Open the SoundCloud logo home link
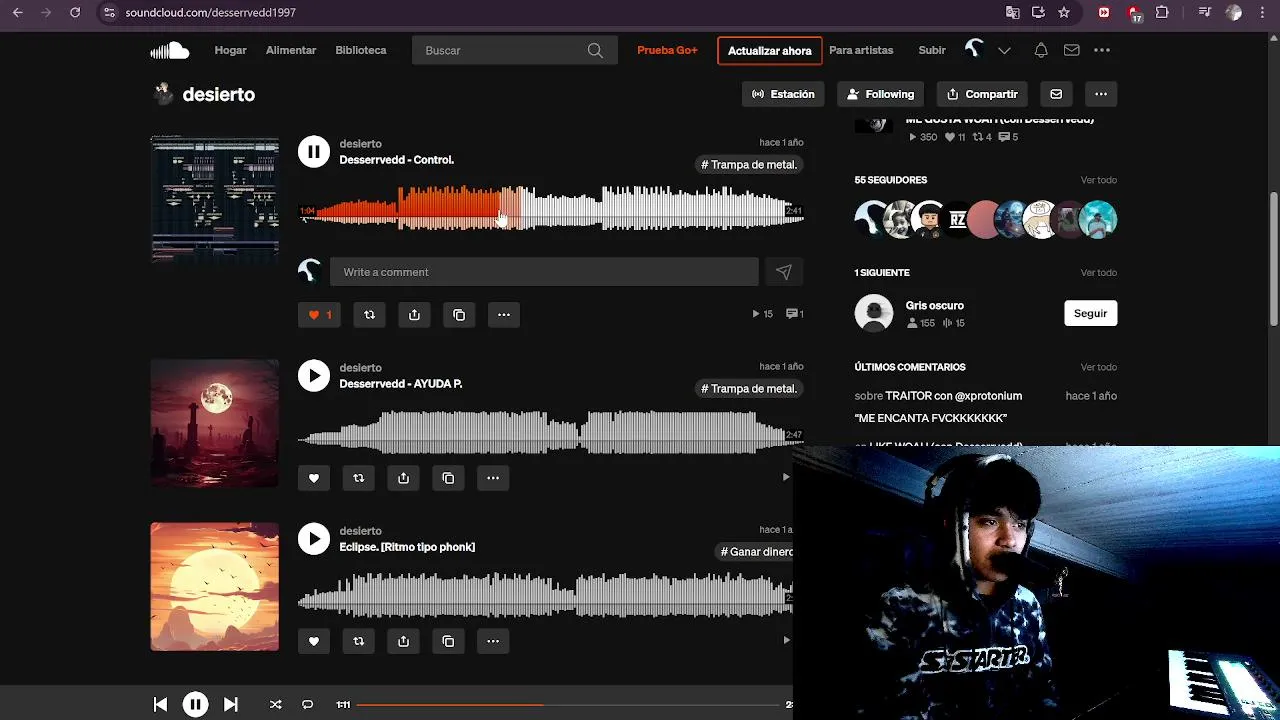Image resolution: width=1280 pixels, height=720 pixels. point(169,50)
